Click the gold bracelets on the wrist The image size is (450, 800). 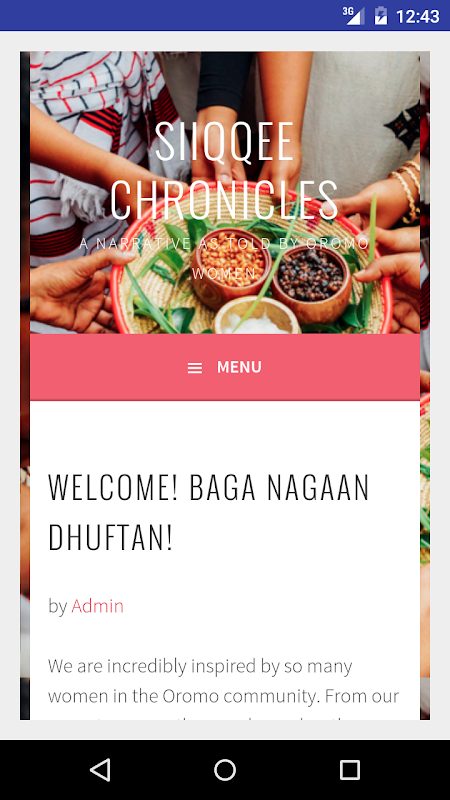click(406, 189)
